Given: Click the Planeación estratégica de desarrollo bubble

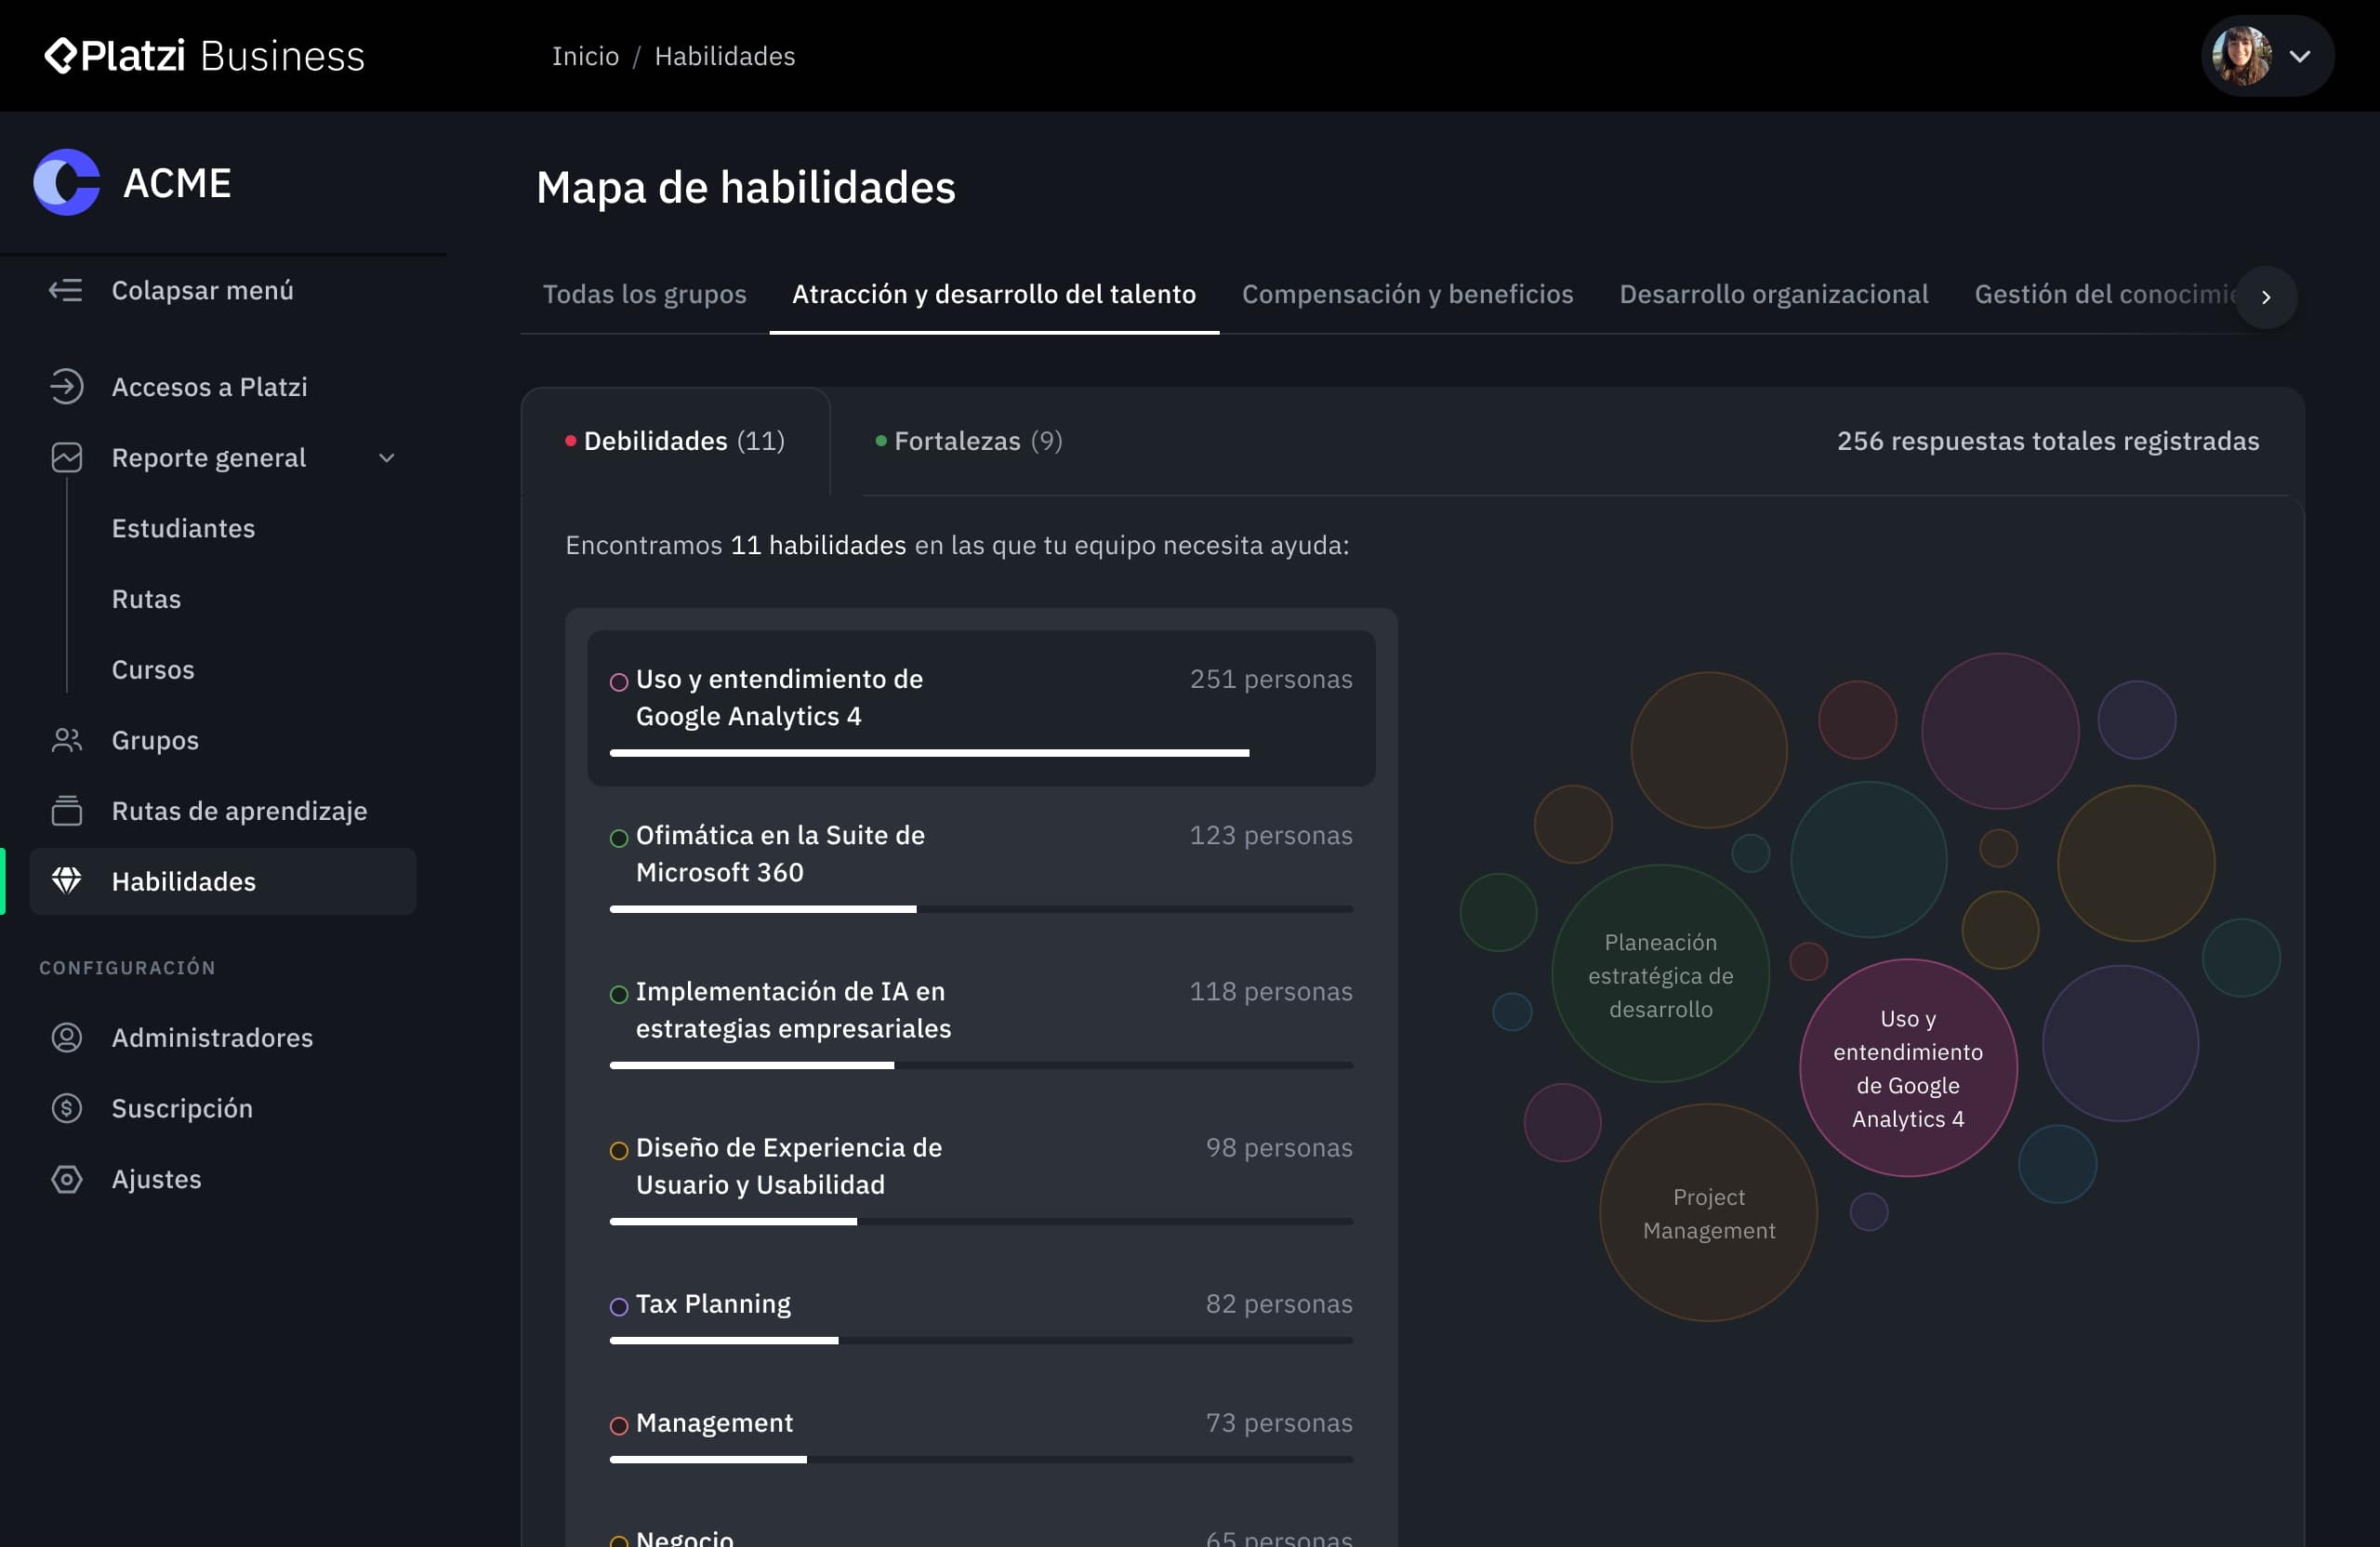Looking at the screenshot, I should coord(1660,974).
